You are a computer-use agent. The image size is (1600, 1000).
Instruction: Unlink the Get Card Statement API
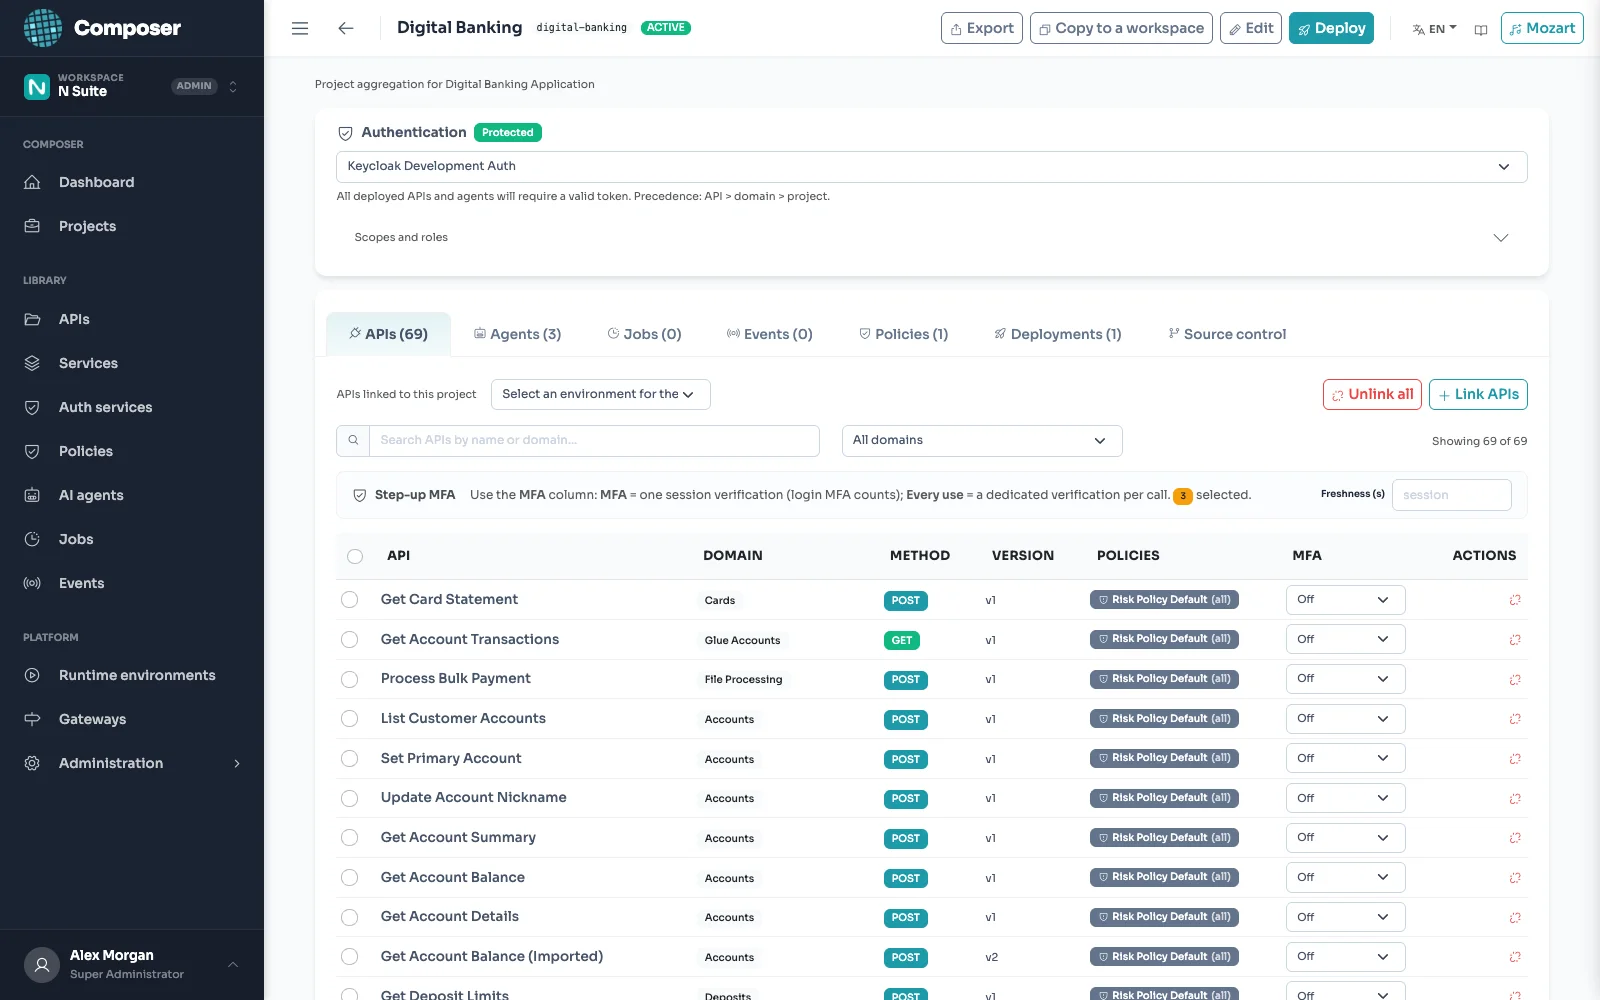click(x=1515, y=600)
